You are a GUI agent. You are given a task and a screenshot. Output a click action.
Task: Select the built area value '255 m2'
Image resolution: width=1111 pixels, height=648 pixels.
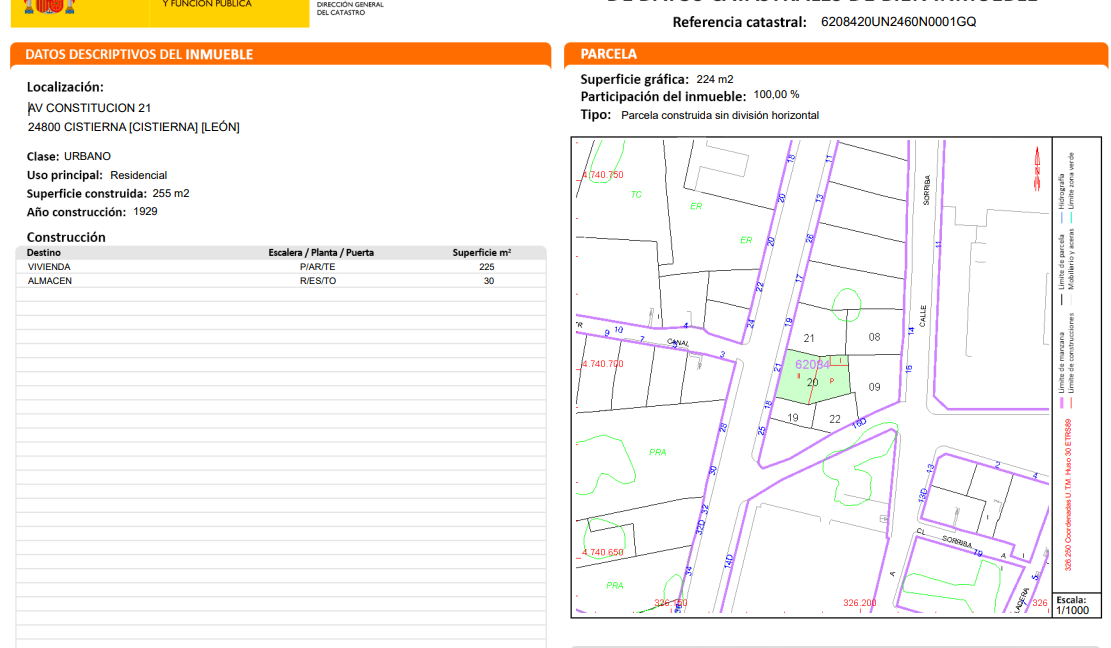pos(171,193)
